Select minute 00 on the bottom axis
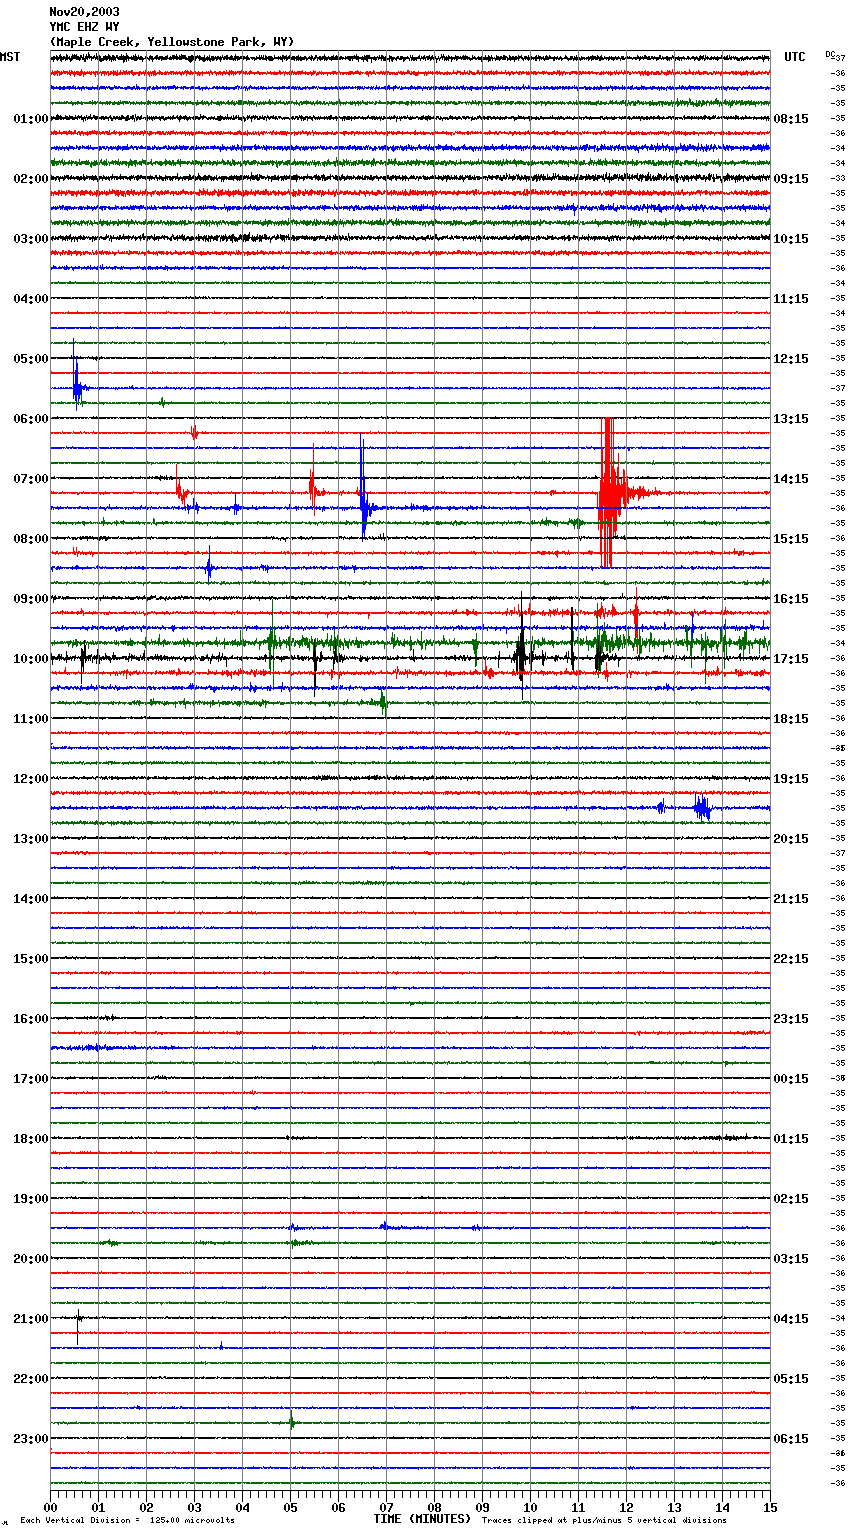Screen dimensions: 850x1534 coord(50,1507)
